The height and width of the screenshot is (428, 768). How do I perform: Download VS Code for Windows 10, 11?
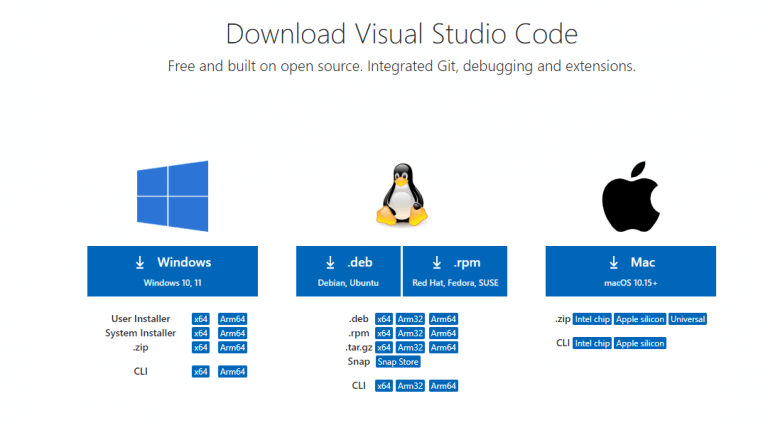pos(172,271)
